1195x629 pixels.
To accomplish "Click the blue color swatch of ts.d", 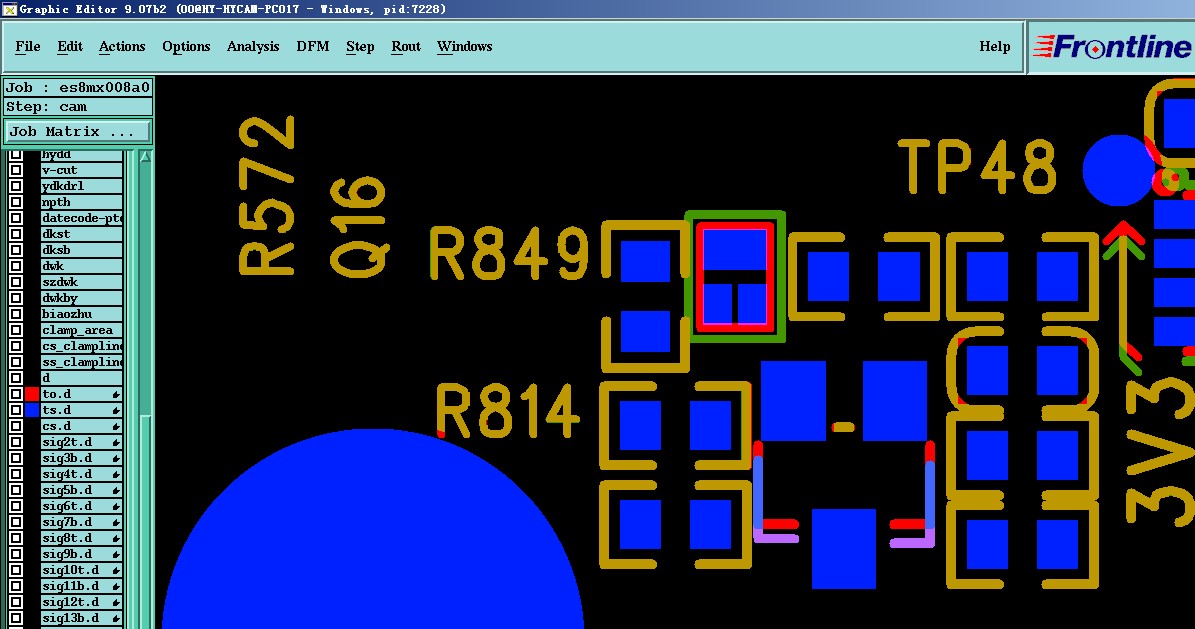I will point(31,410).
